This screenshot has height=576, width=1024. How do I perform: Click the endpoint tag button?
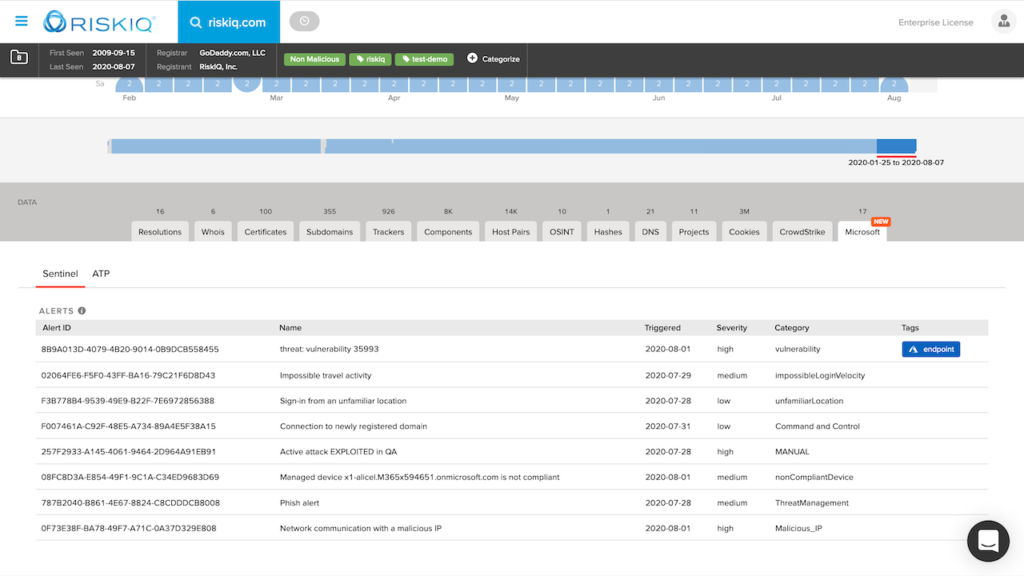(x=931, y=349)
